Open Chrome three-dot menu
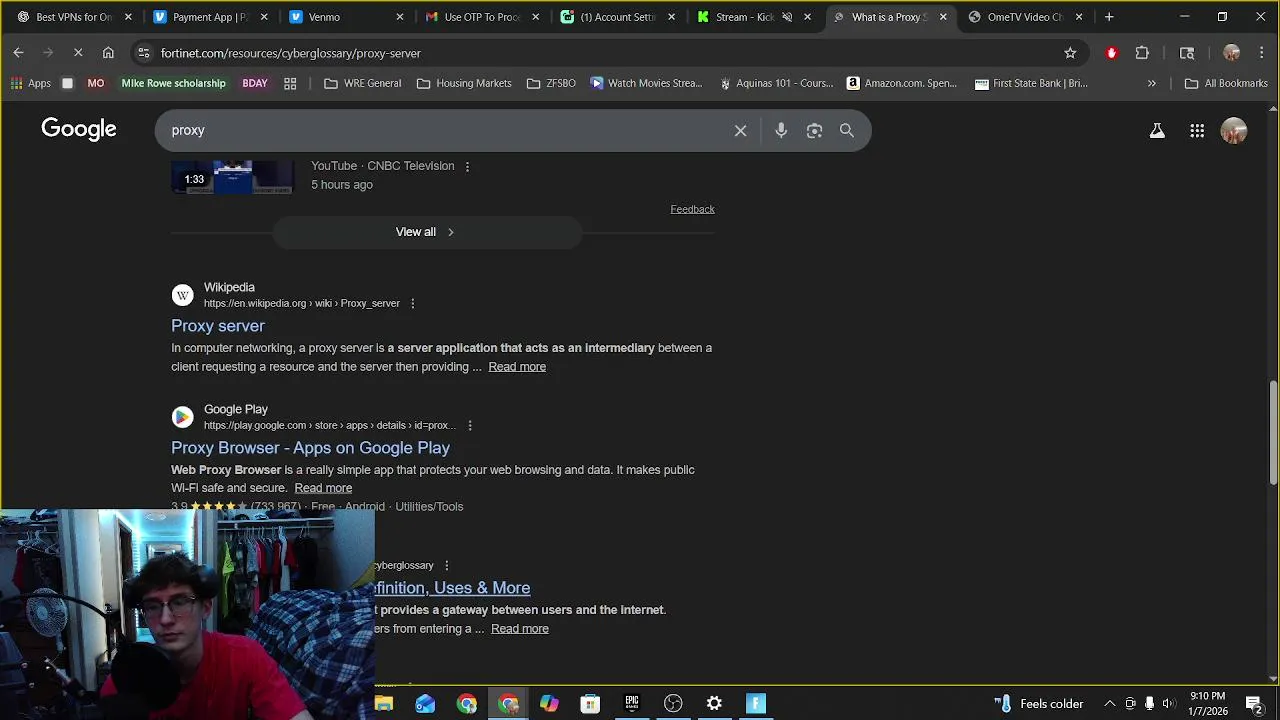Screen dimensions: 1280x720 (1261, 53)
